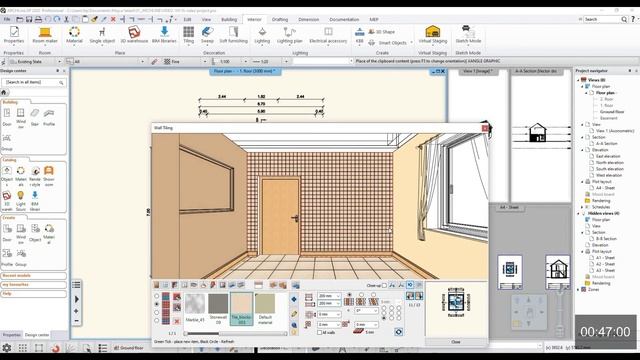Activate Sketch Mode

pos(468,35)
